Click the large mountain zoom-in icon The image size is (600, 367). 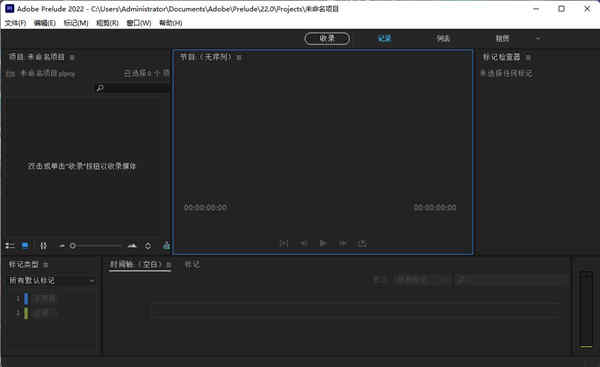coord(132,245)
